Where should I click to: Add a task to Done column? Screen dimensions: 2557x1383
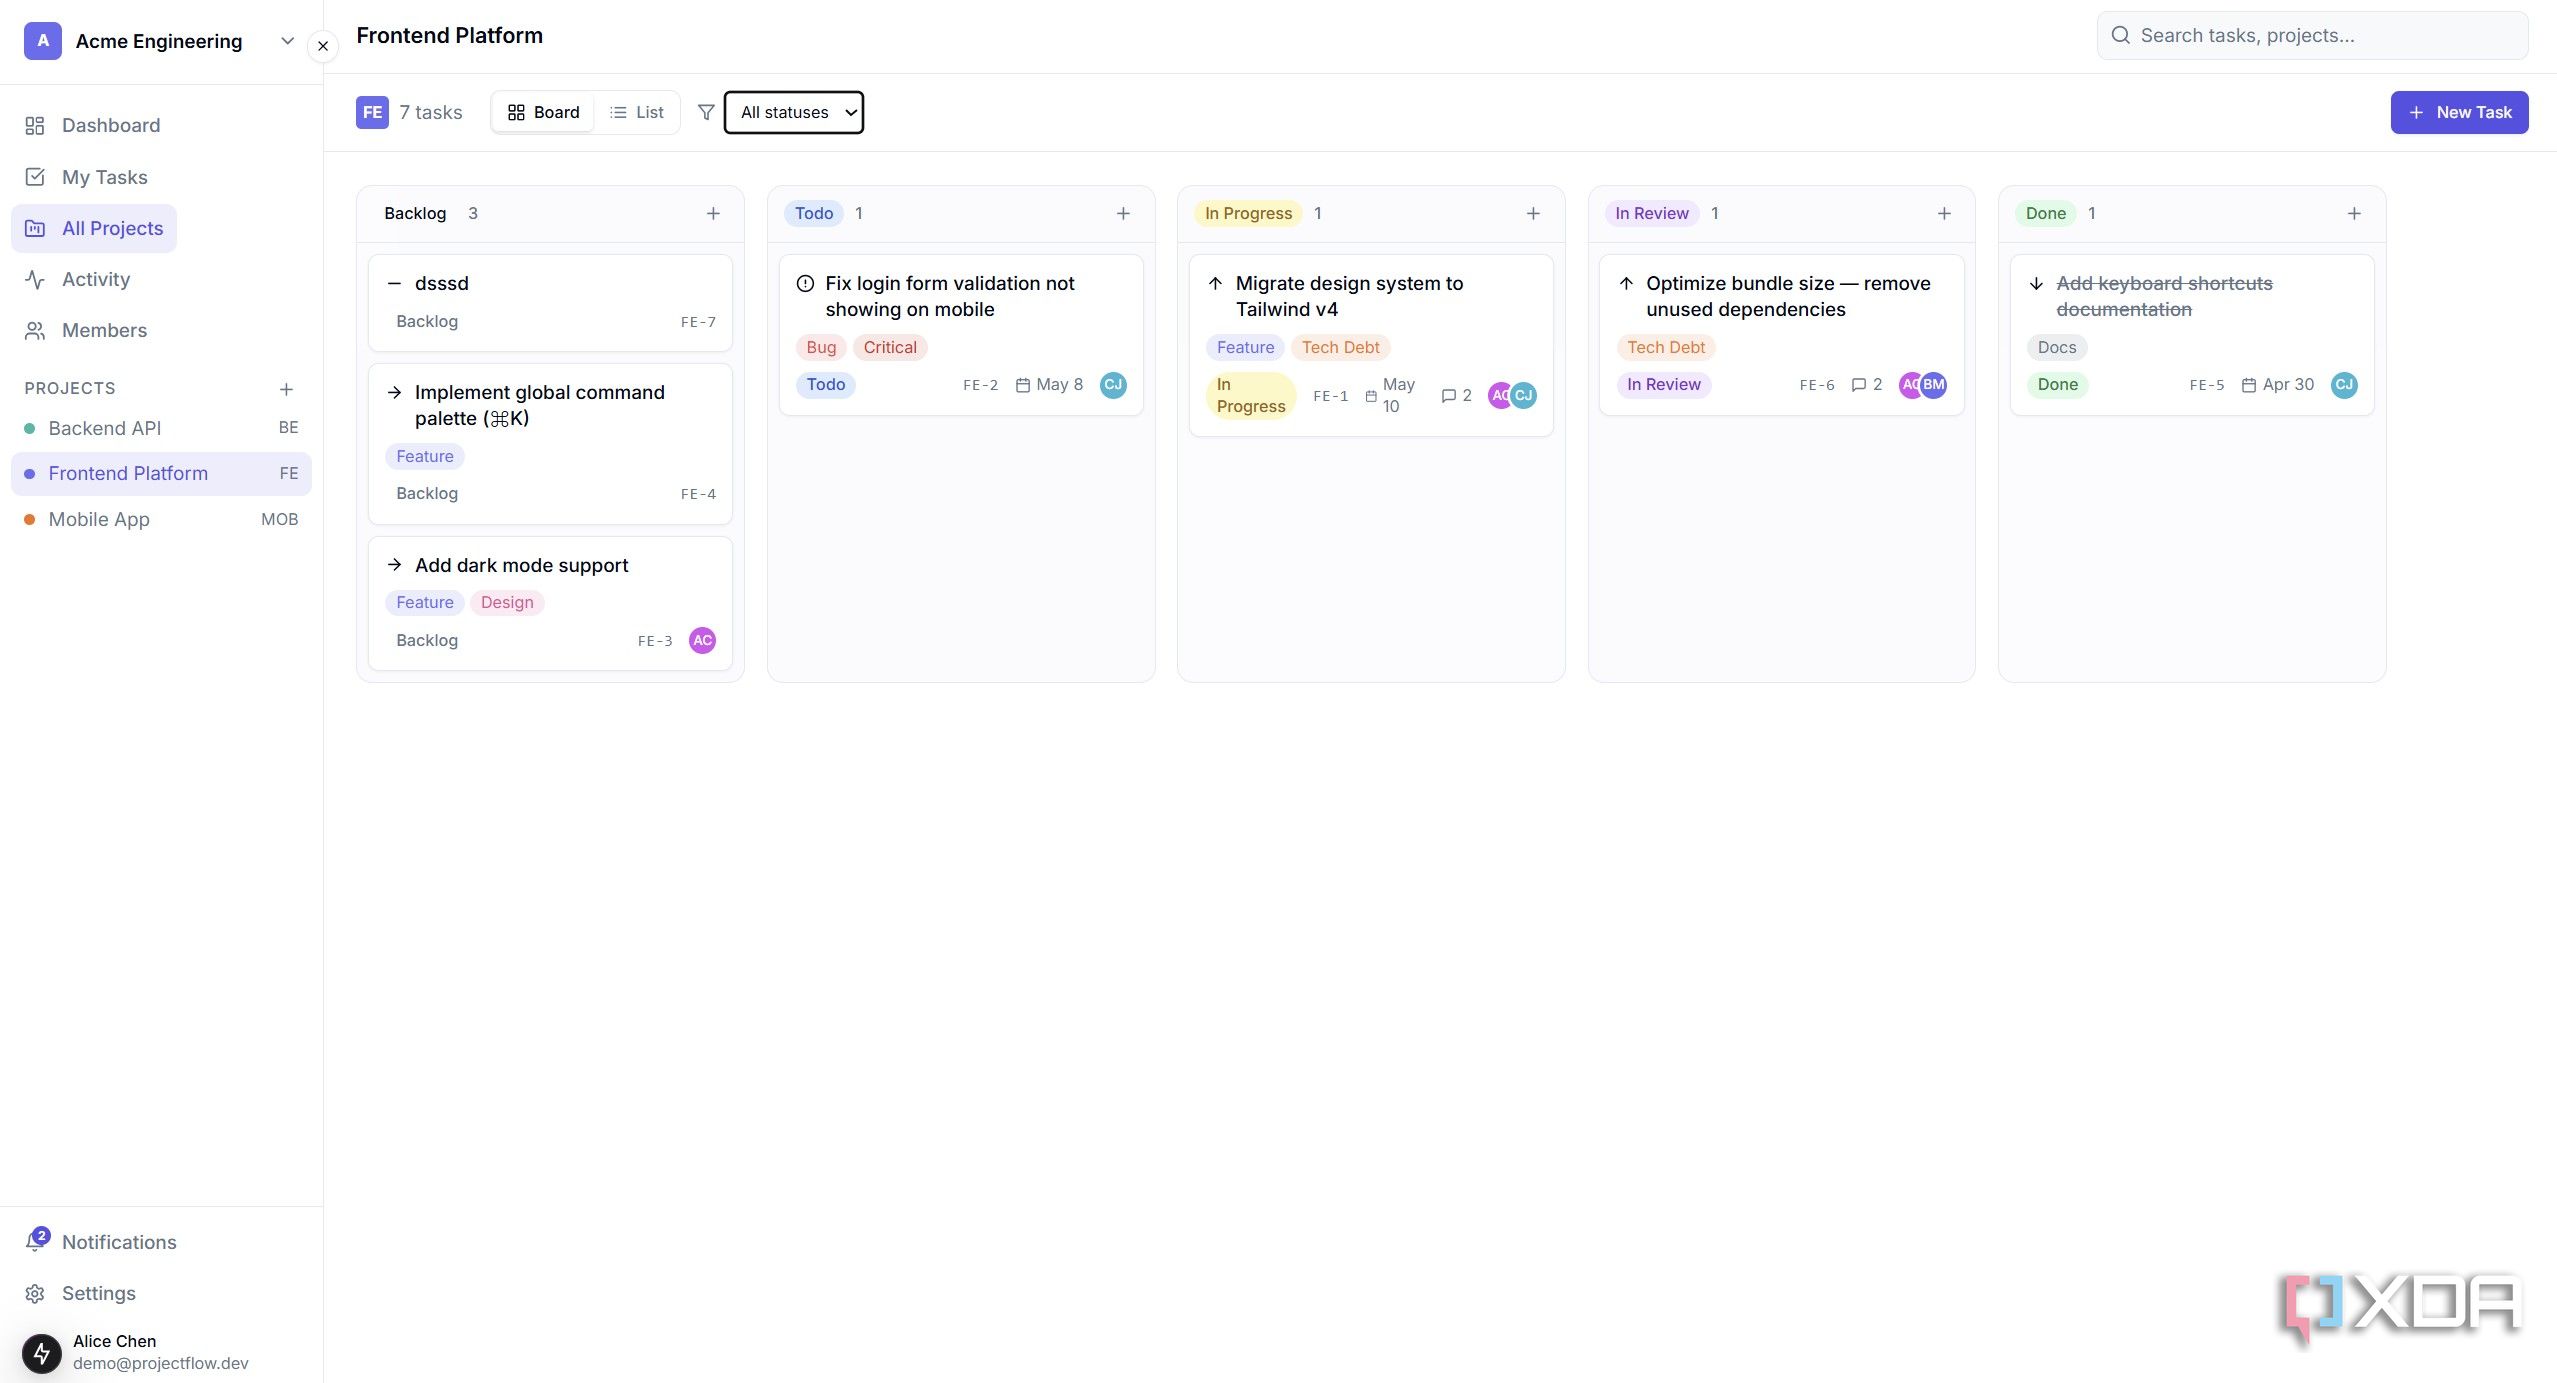tap(2354, 213)
